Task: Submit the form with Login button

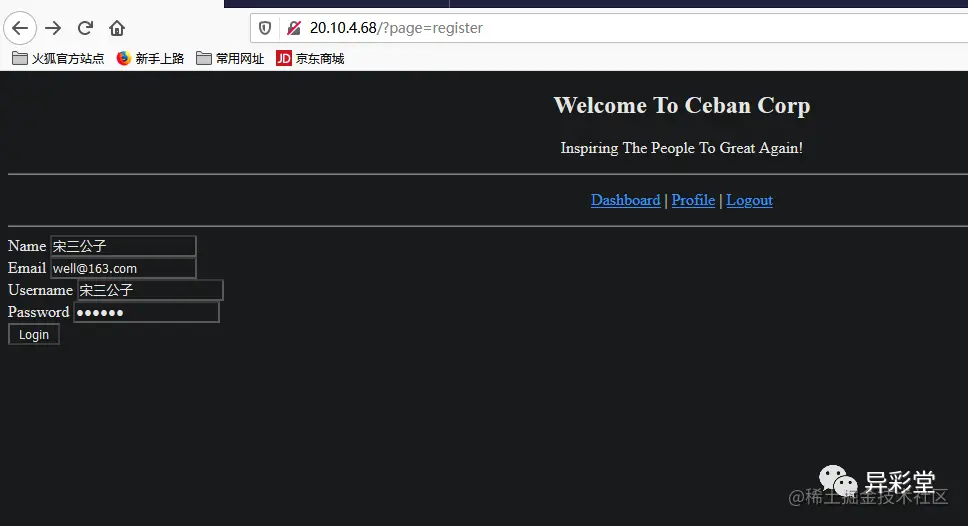Action: 34,335
